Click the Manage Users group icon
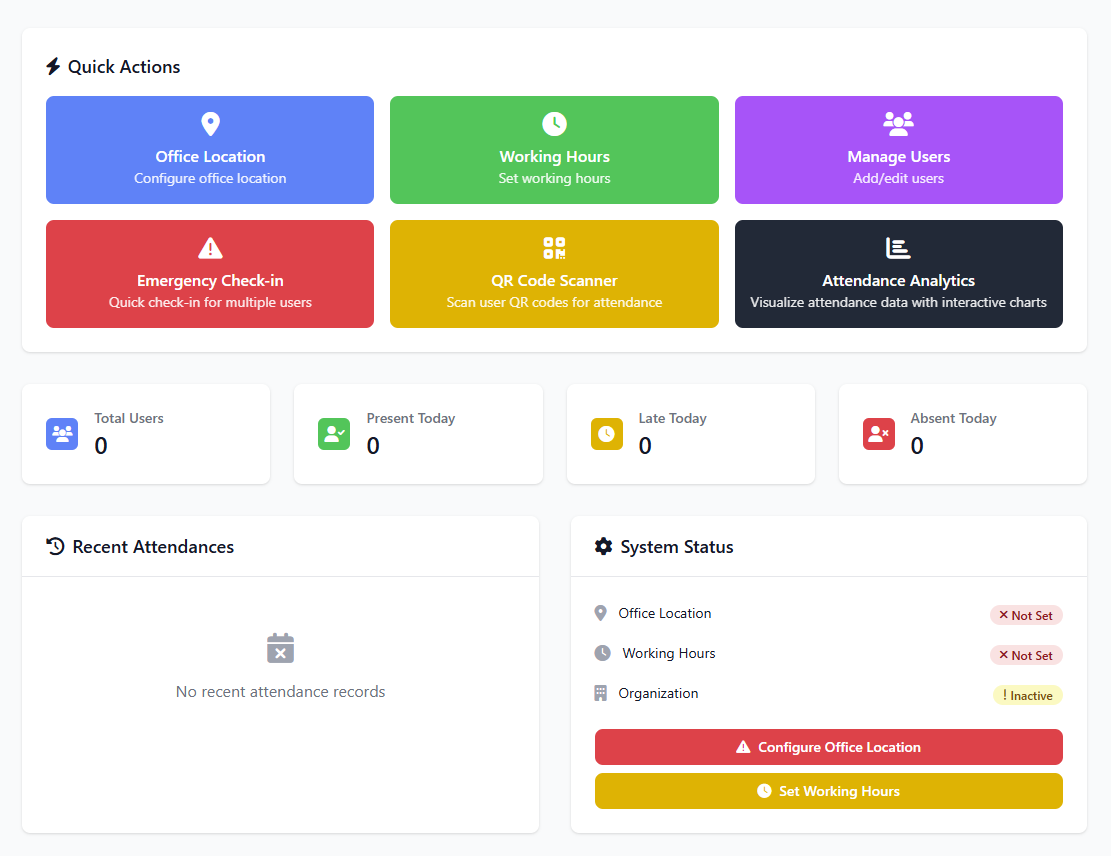Image resolution: width=1111 pixels, height=856 pixels. click(x=898, y=123)
